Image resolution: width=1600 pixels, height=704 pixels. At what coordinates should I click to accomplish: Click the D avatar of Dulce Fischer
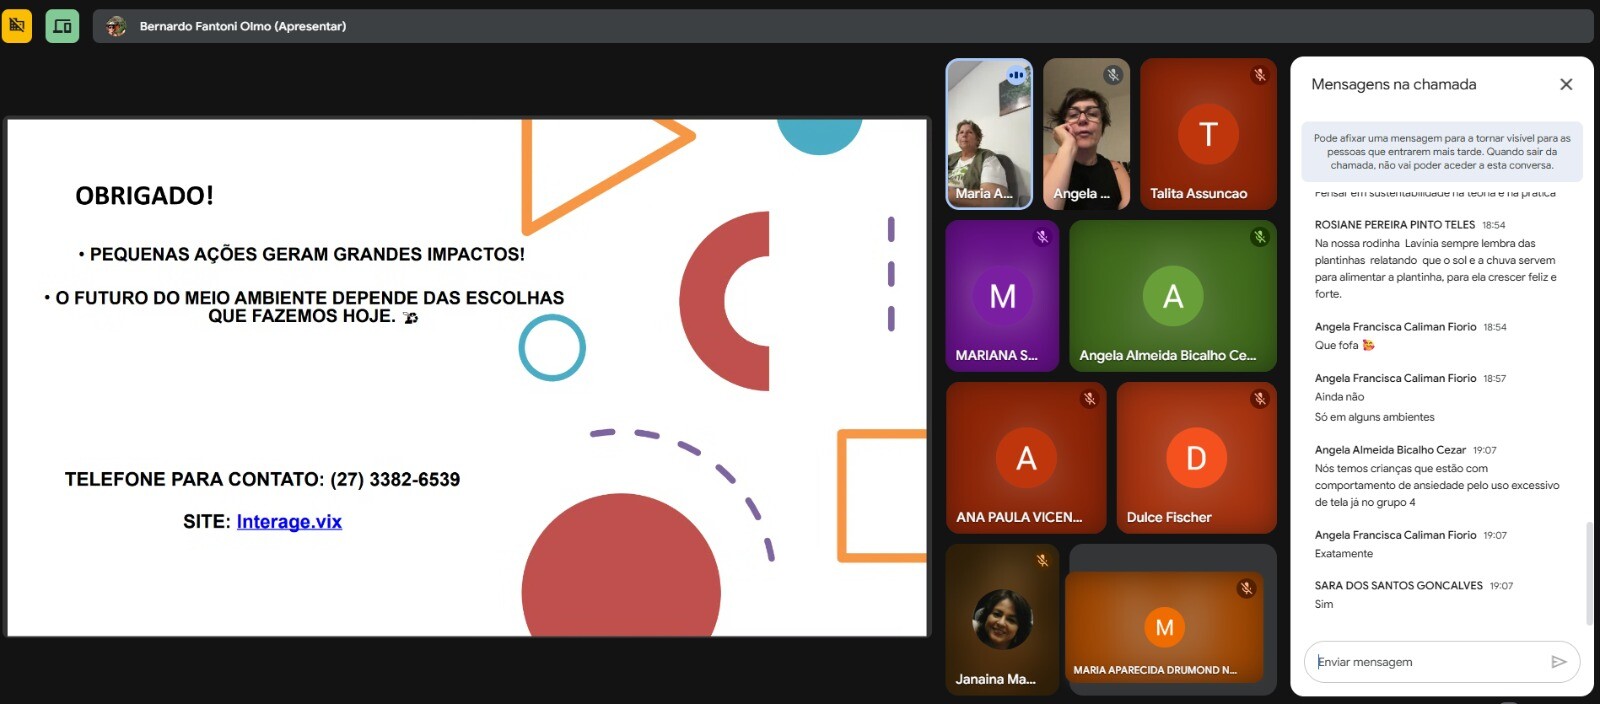(x=1196, y=458)
